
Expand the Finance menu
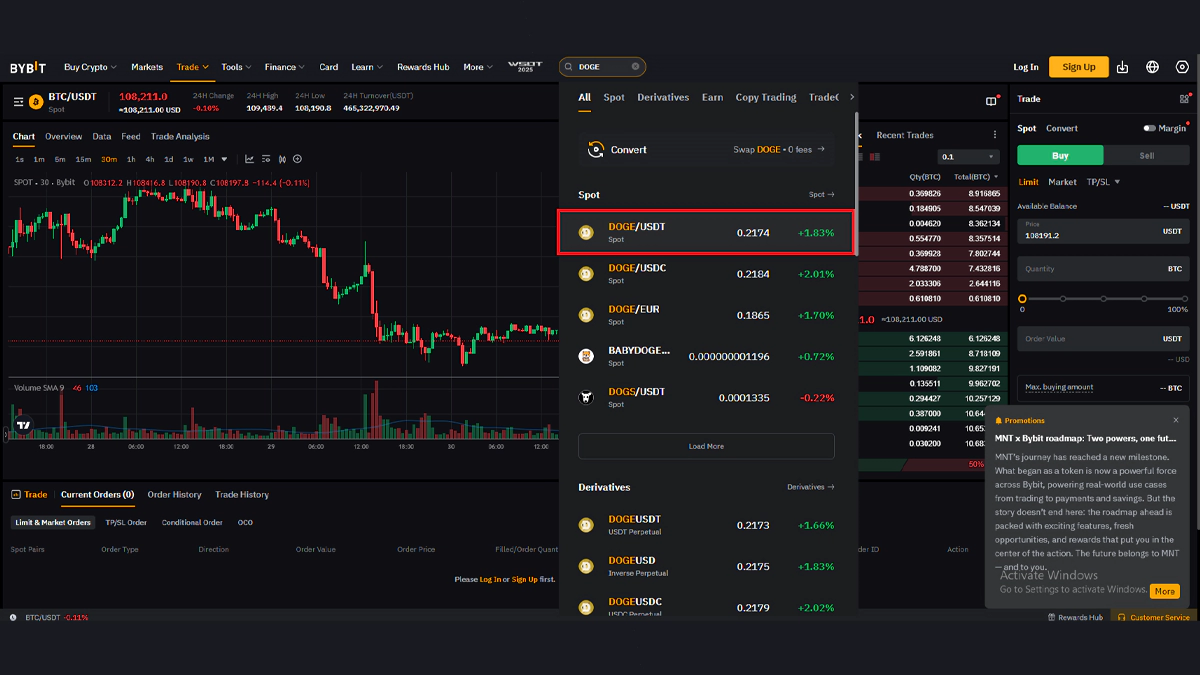click(285, 67)
